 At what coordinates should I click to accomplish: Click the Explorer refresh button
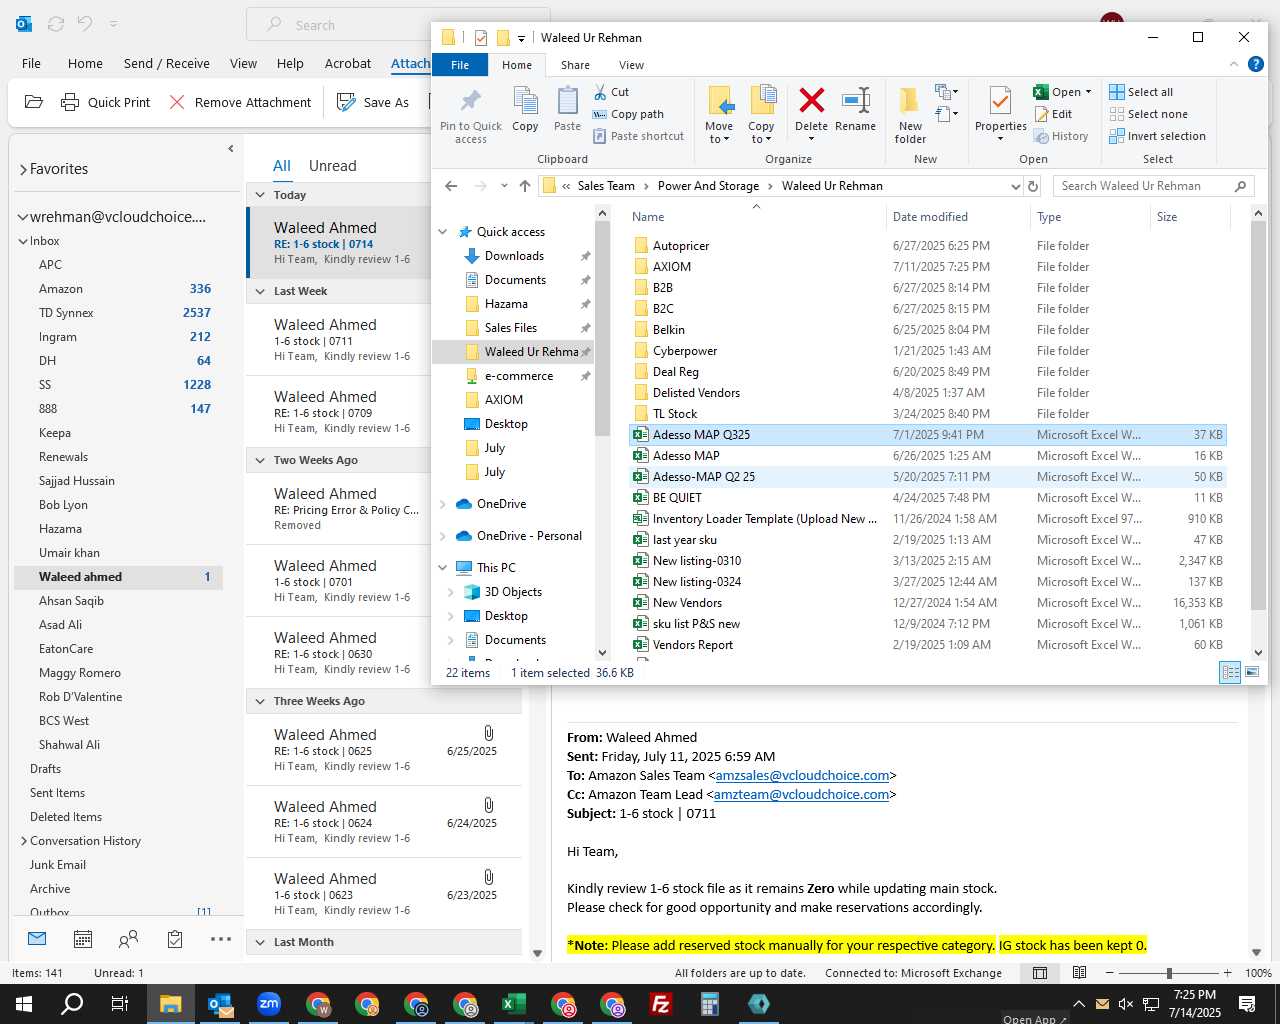1033,186
